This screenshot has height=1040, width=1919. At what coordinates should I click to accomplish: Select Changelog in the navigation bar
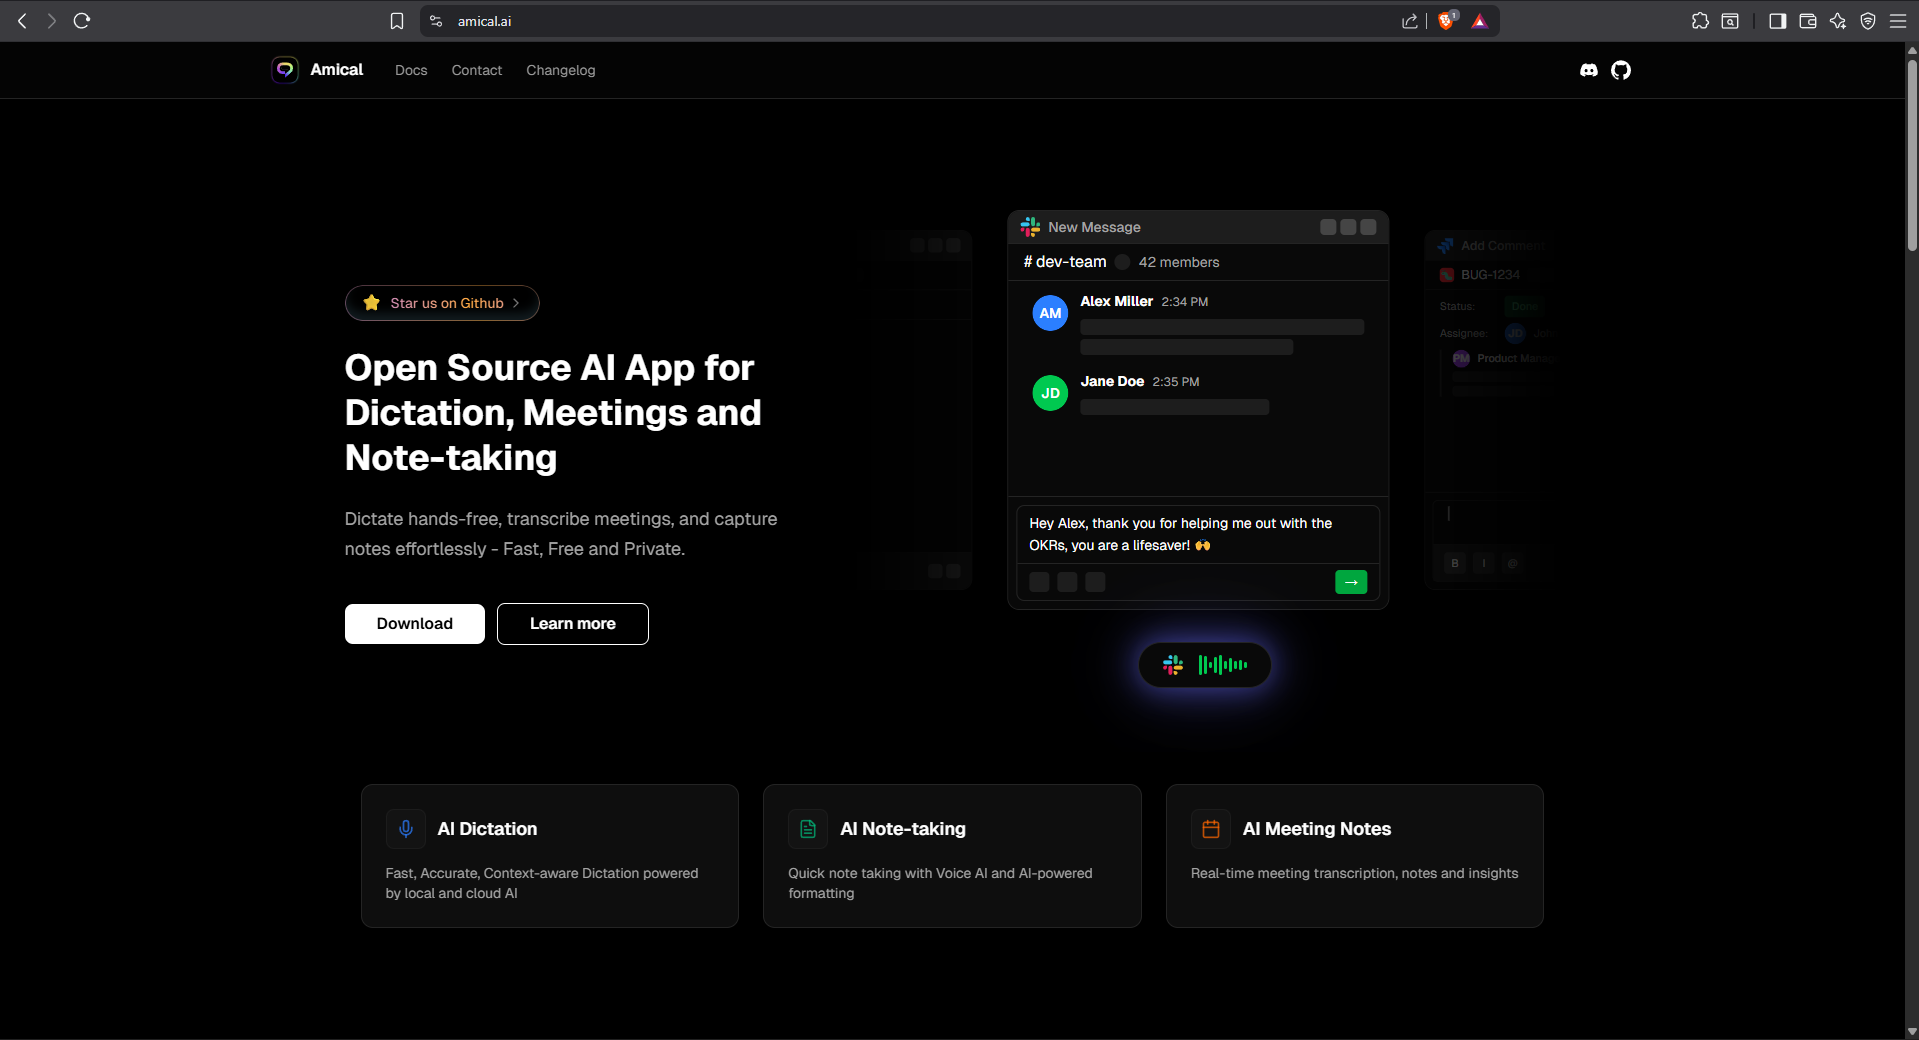tap(560, 70)
